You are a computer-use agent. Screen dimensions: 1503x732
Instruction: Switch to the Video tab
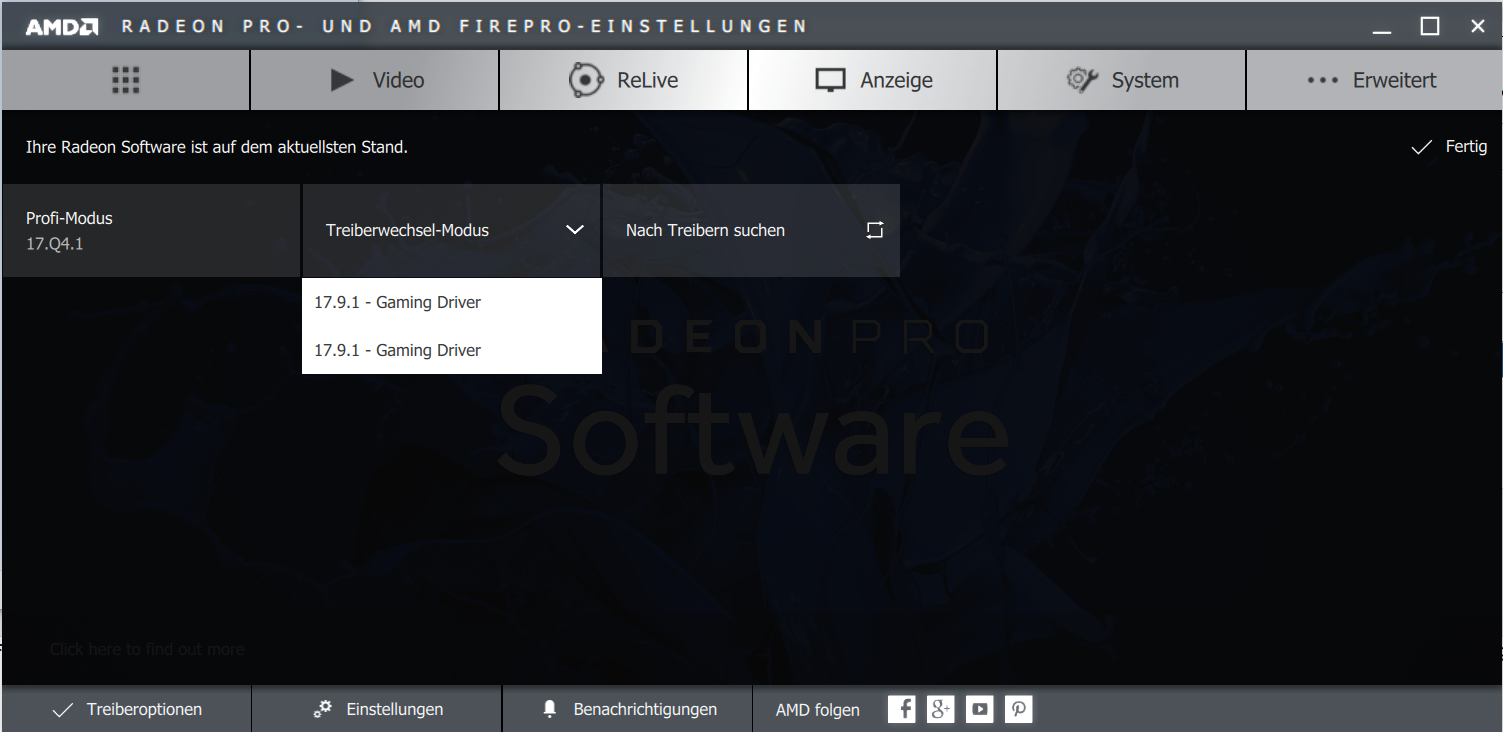point(374,80)
